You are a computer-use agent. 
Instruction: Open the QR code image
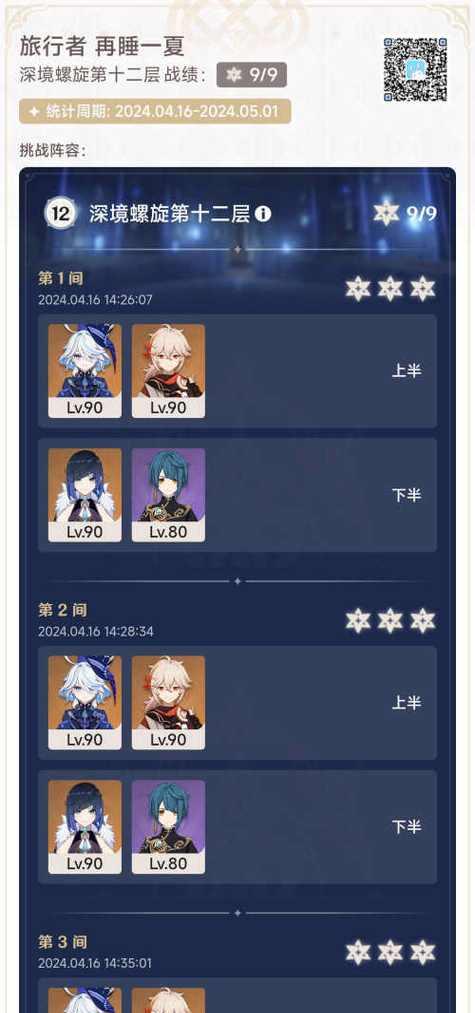416,69
